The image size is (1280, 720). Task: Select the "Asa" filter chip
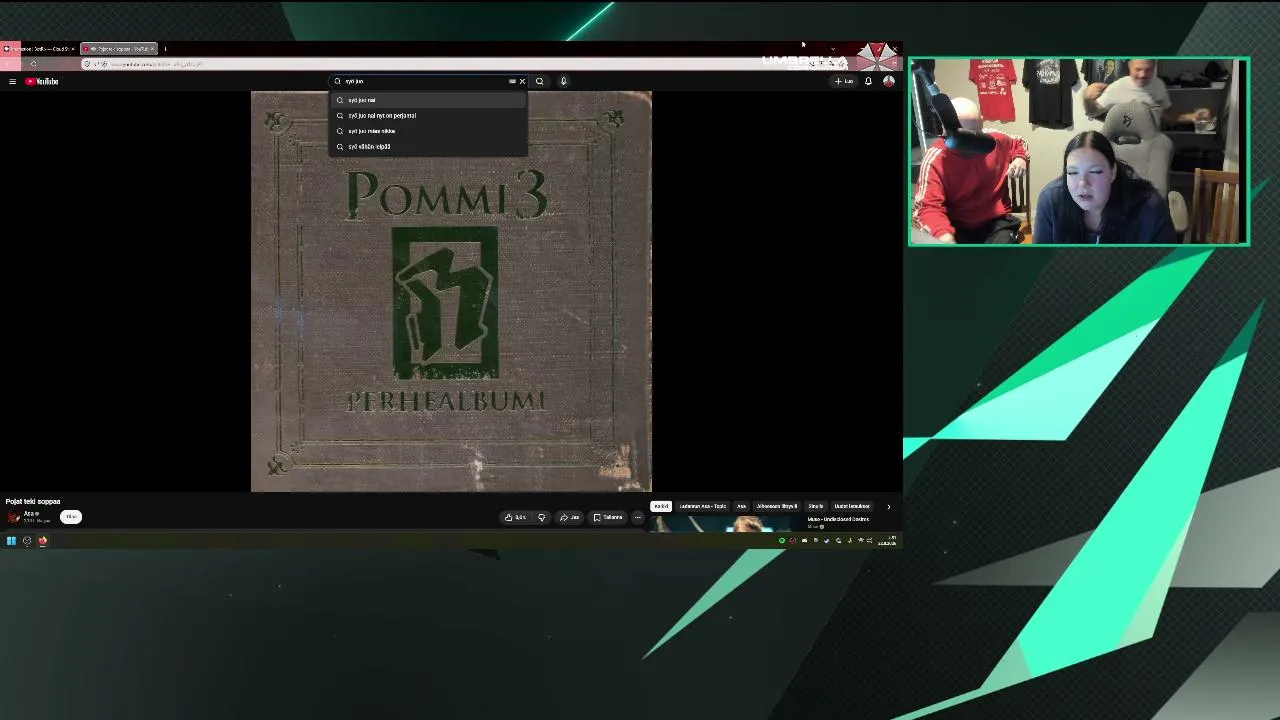pyautogui.click(x=741, y=506)
